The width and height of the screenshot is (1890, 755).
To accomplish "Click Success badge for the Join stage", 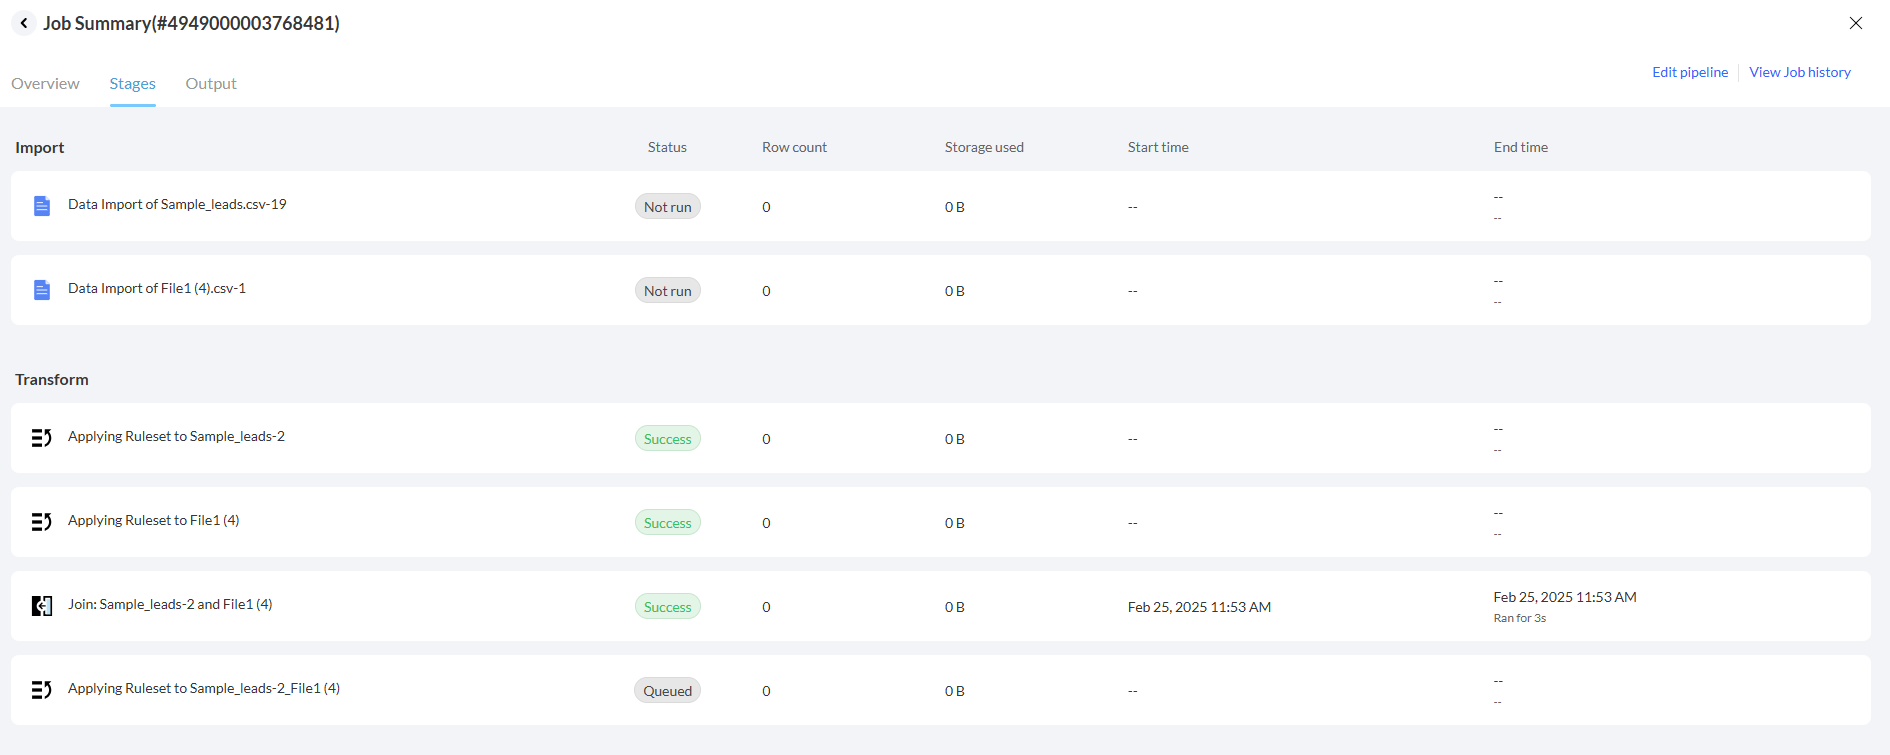I will pyautogui.click(x=668, y=607).
